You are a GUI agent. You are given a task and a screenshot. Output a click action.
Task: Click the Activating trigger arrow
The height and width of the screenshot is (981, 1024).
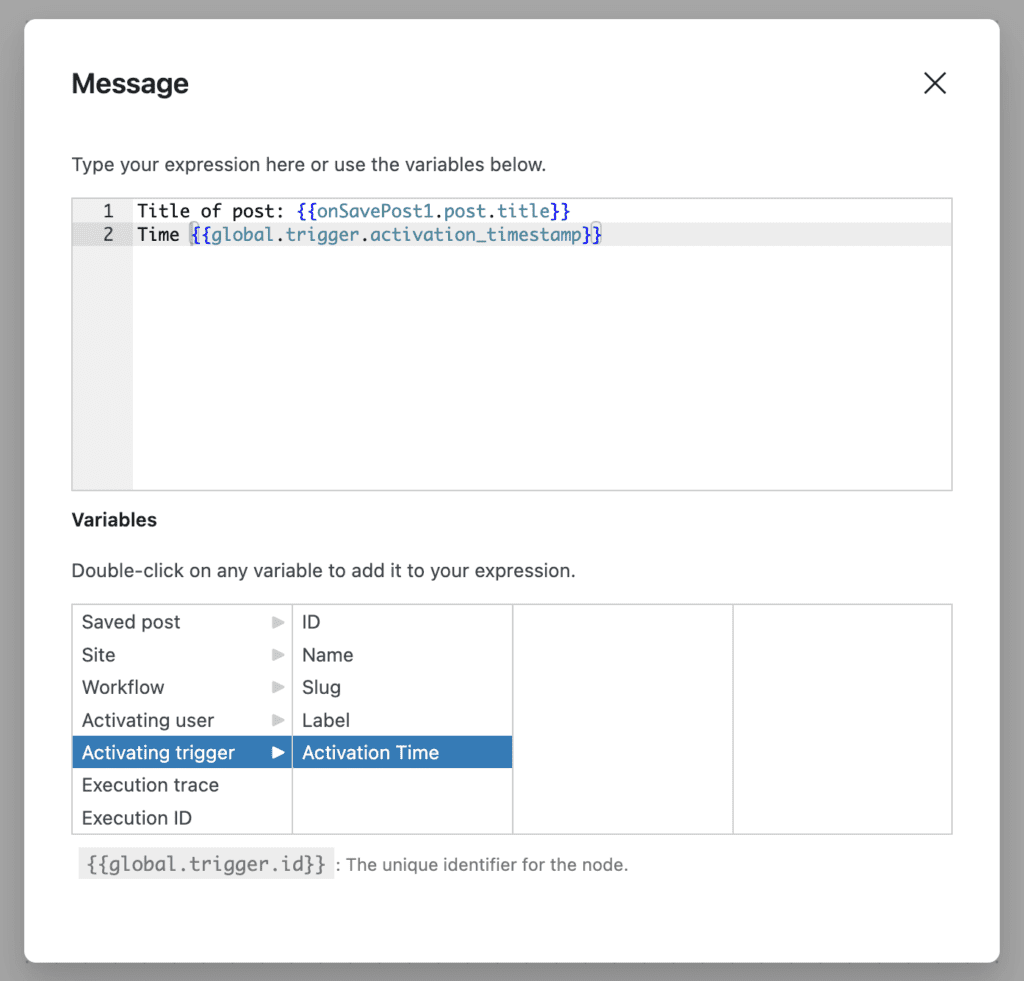(x=278, y=753)
